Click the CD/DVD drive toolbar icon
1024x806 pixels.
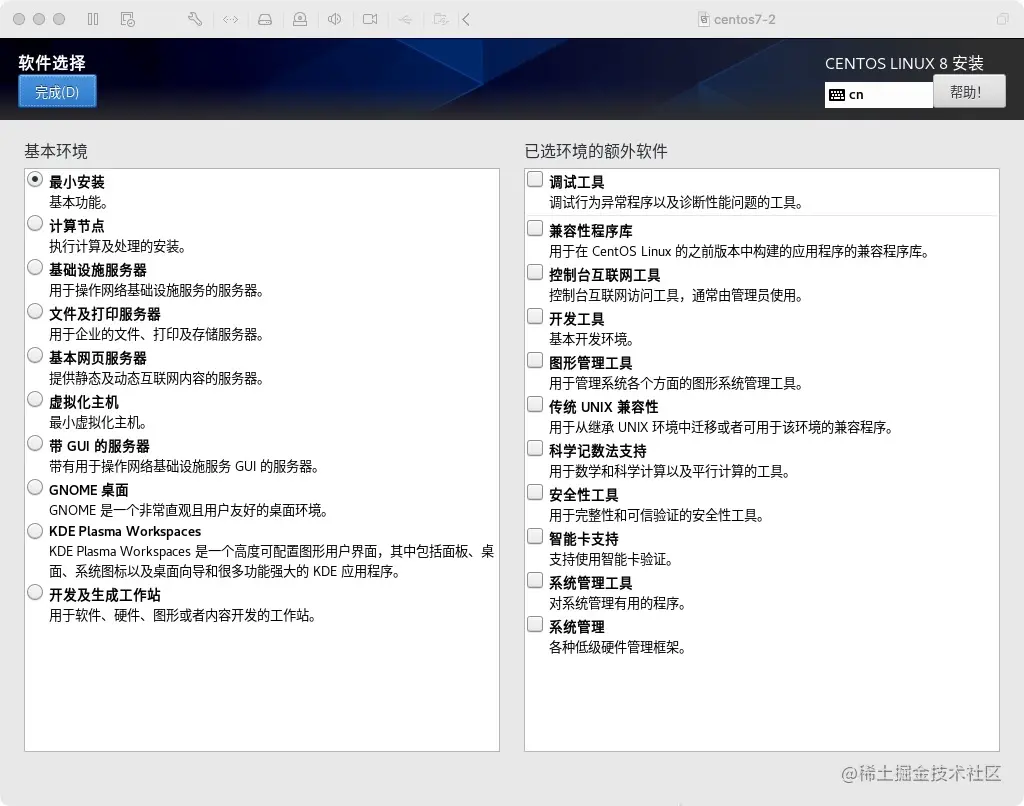tap(300, 20)
